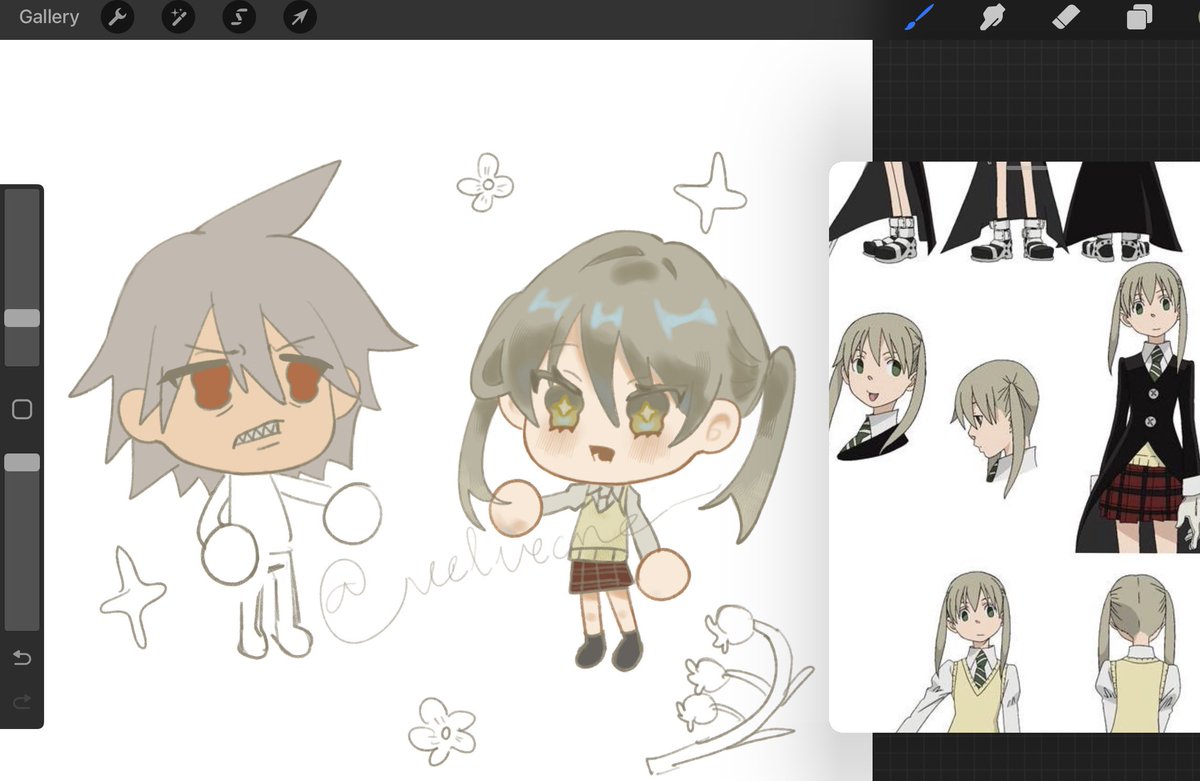The width and height of the screenshot is (1200, 781).
Task: Open the Adjustments magic wand menu
Action: click(x=178, y=17)
